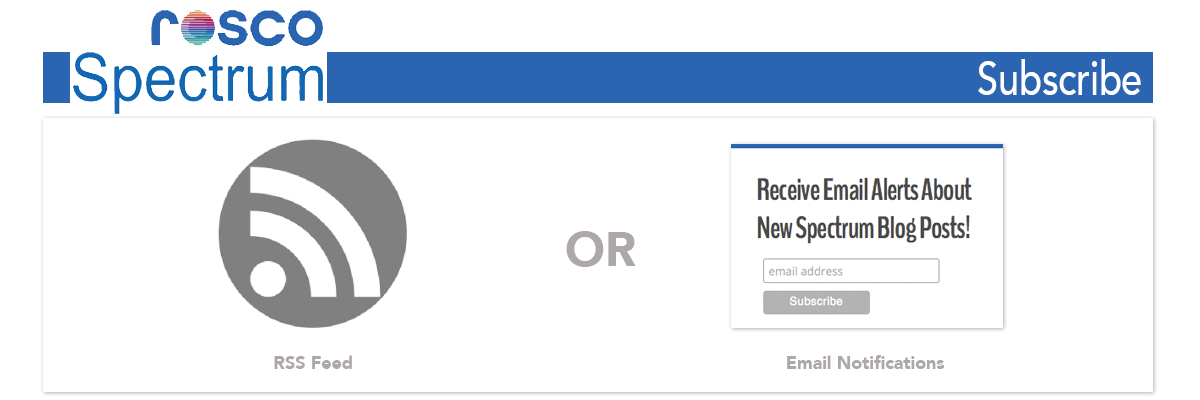Click the letters SCO in Rosco wordmark
Viewport: 1200px width, 400px height.
(272, 29)
